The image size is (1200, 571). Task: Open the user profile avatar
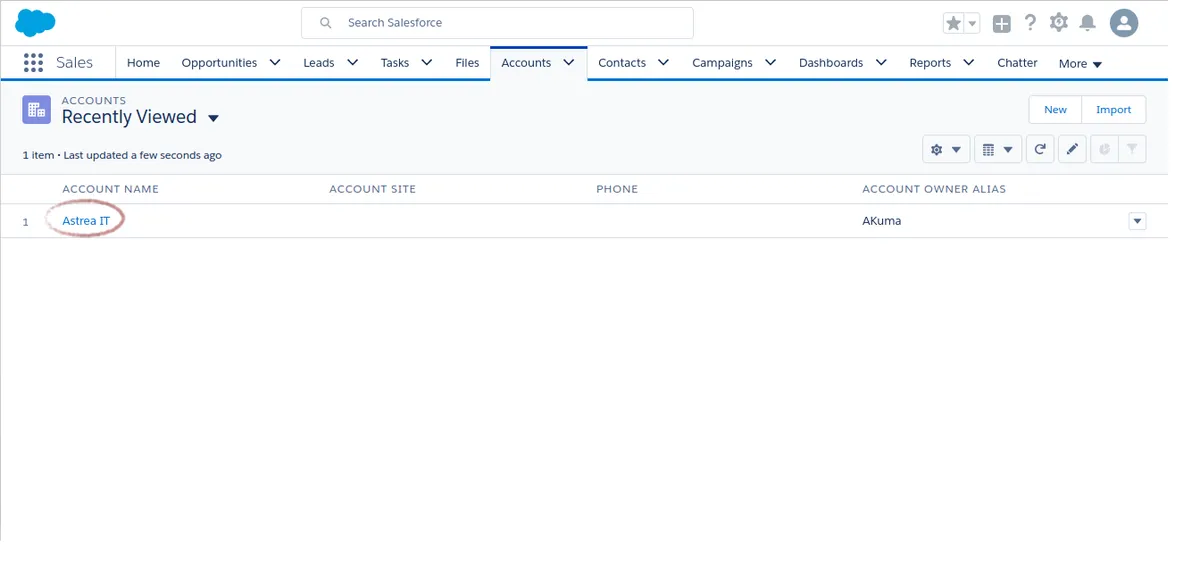pyautogui.click(x=1124, y=22)
